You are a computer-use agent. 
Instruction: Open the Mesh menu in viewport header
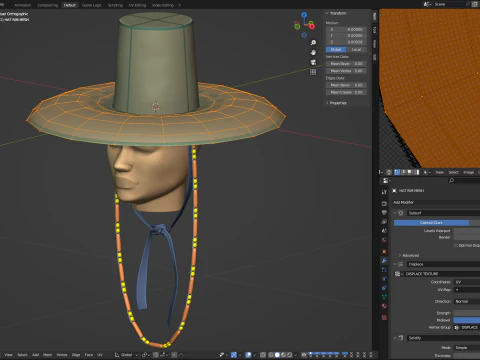click(x=47, y=355)
